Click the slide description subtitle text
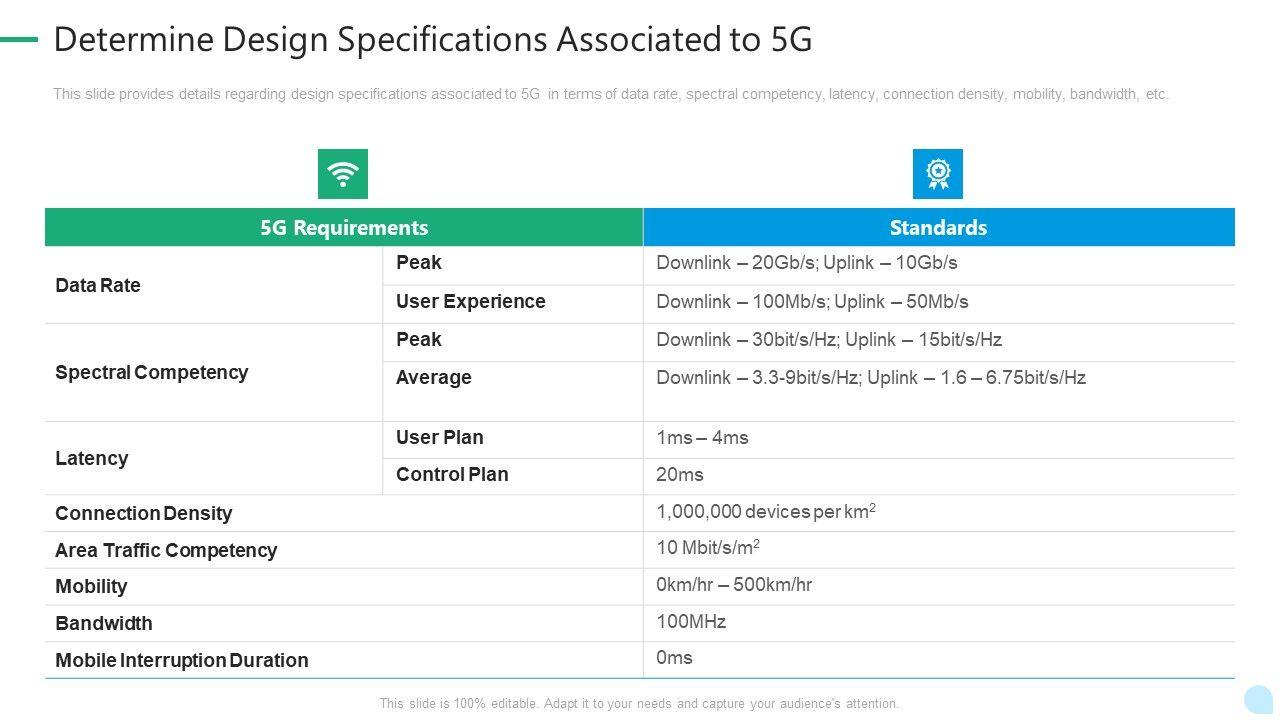1280x720 pixels. (610, 95)
